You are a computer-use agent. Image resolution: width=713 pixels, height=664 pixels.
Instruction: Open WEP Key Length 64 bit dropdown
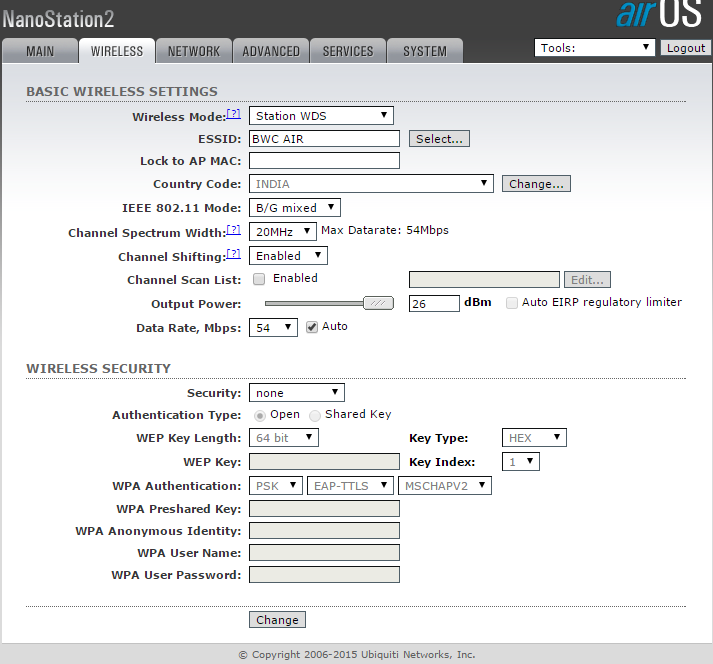pos(284,438)
